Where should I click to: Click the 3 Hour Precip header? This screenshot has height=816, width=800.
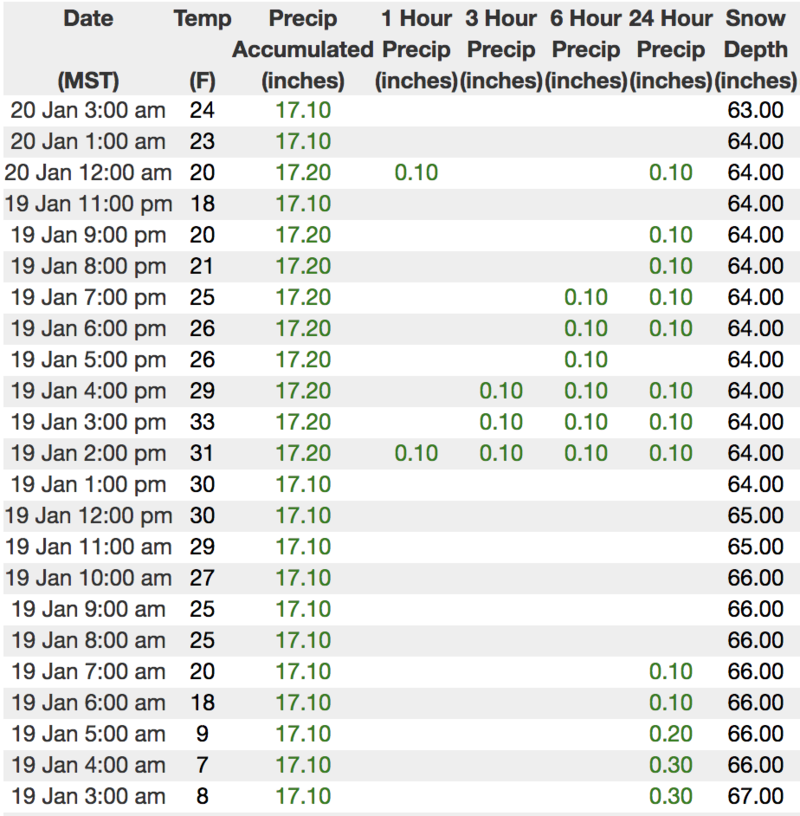503,49
